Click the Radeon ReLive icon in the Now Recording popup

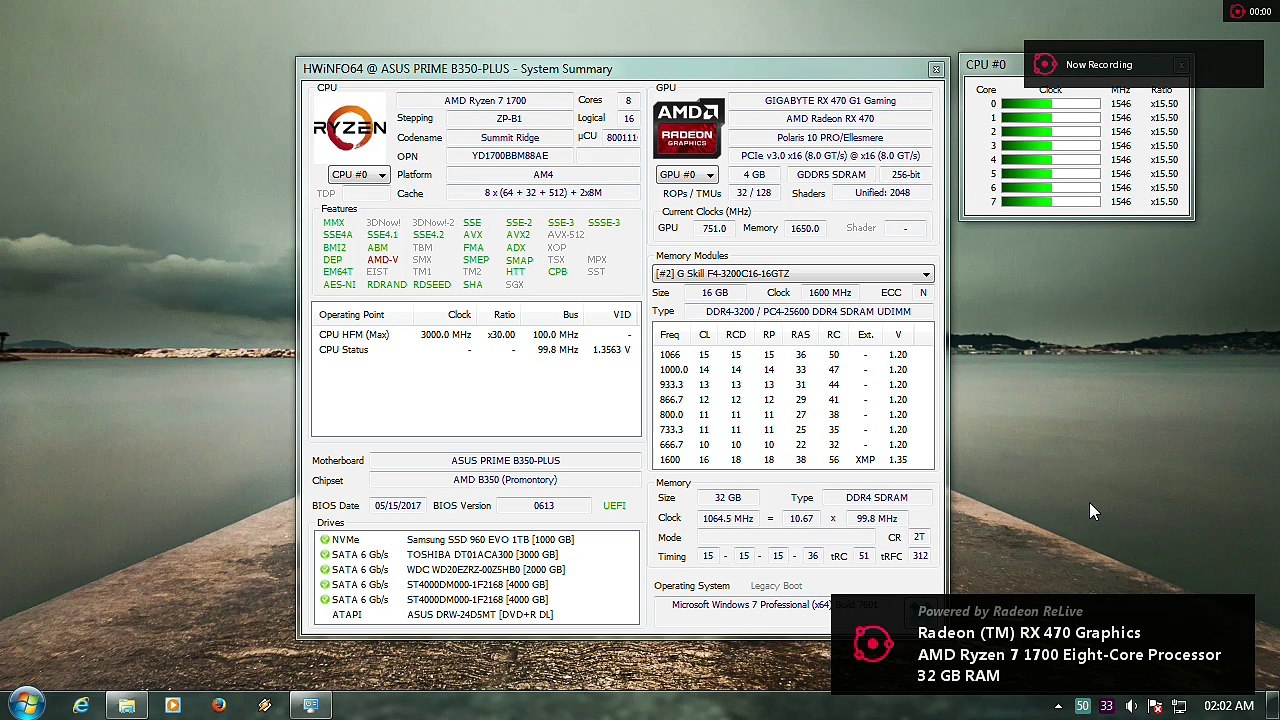[1045, 65]
